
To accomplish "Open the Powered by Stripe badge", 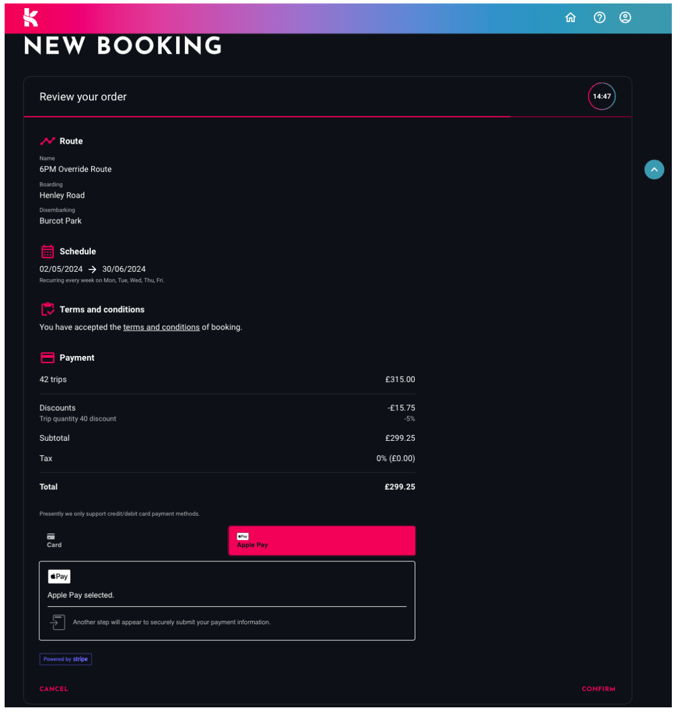I will (66, 659).
